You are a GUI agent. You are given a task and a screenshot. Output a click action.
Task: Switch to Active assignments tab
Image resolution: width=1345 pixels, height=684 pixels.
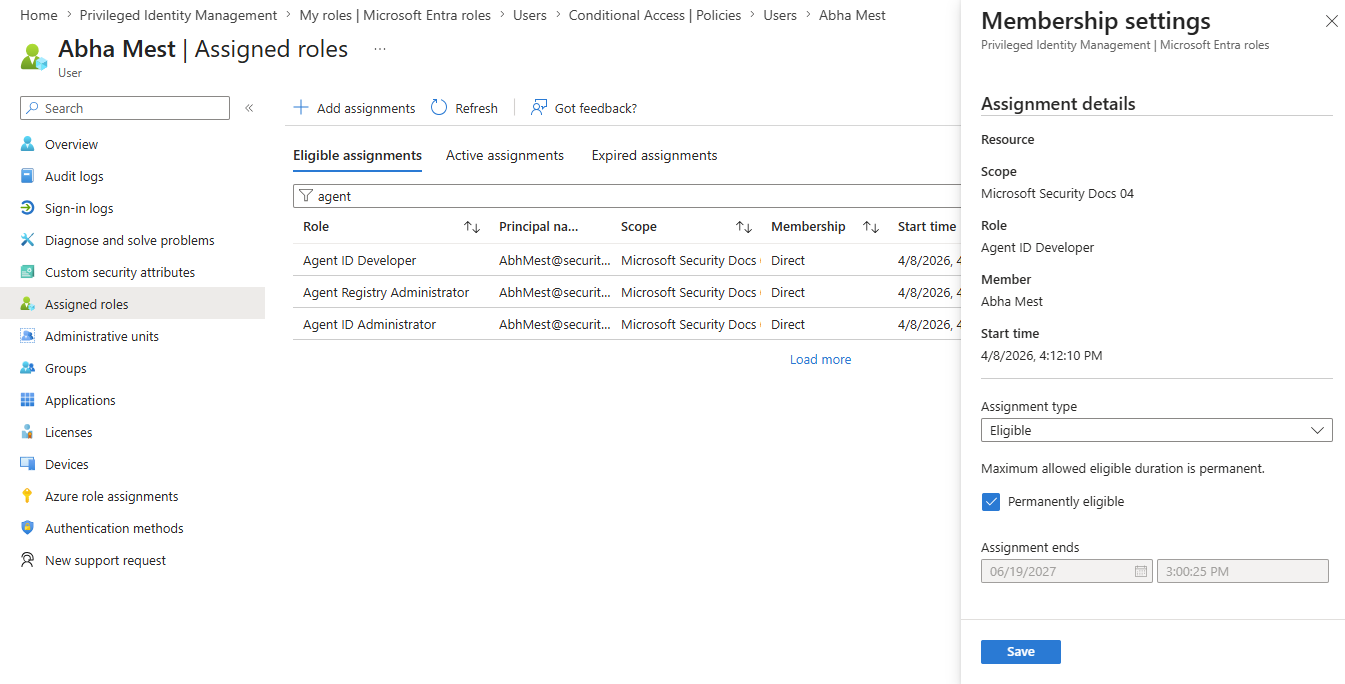(x=505, y=156)
